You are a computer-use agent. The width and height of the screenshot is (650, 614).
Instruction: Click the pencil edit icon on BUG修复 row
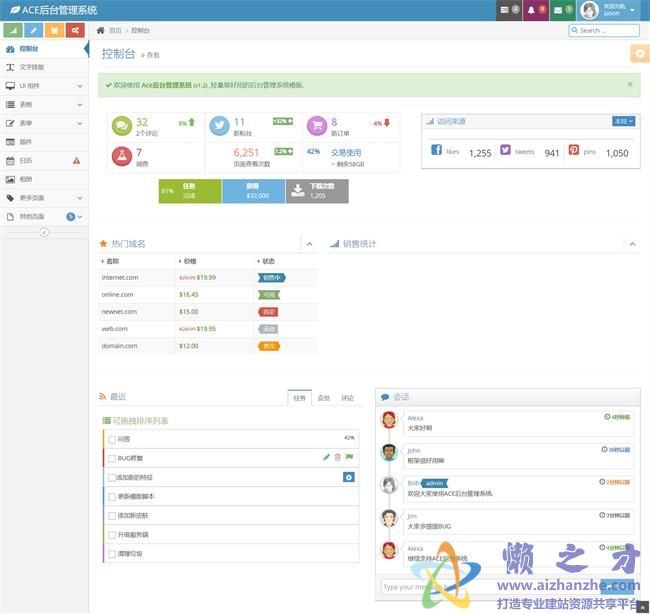point(326,457)
